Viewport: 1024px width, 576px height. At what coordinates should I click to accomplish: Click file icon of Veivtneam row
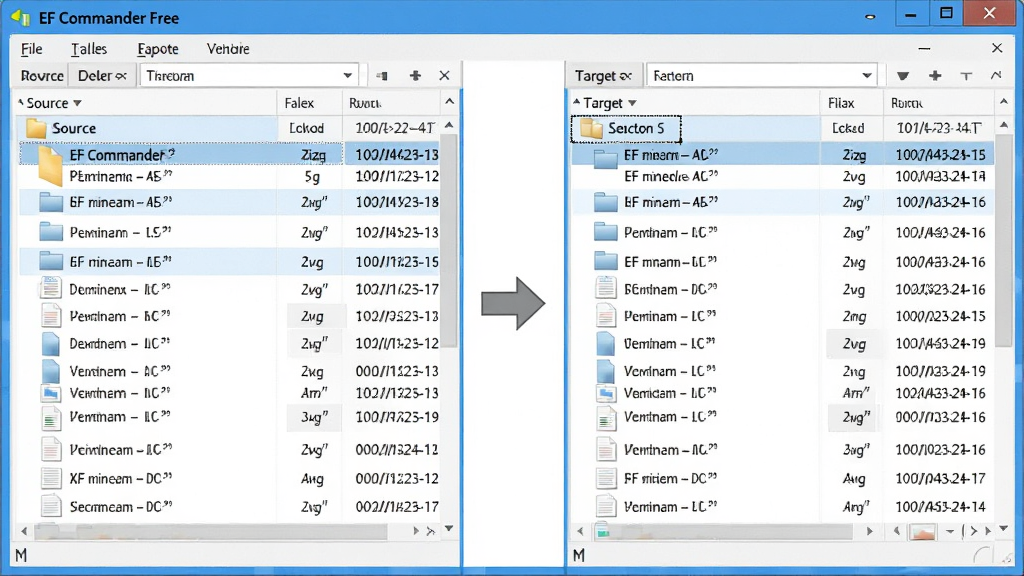pos(51,450)
